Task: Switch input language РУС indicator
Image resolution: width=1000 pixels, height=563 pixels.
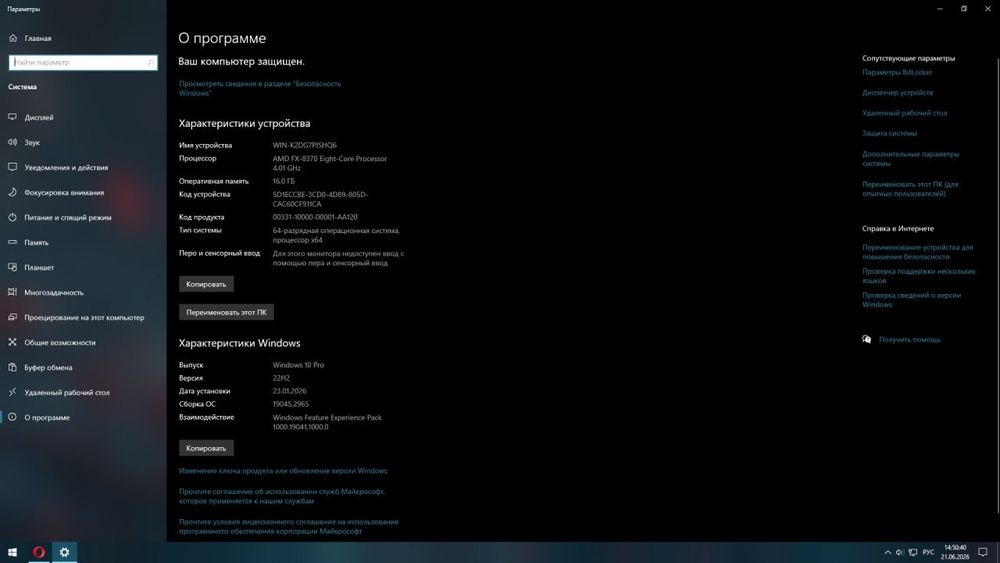Action: [929, 552]
